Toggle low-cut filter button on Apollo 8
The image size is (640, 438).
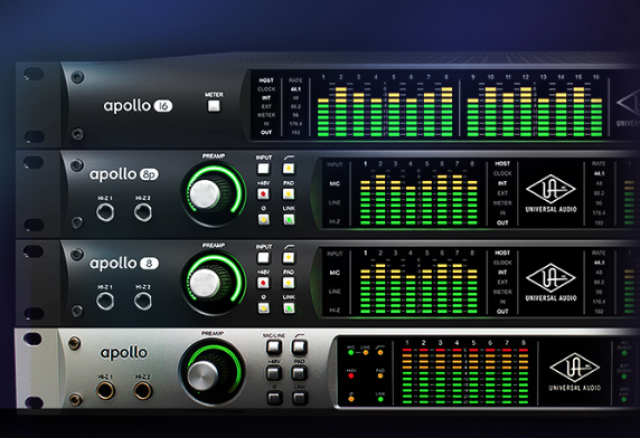point(289,258)
